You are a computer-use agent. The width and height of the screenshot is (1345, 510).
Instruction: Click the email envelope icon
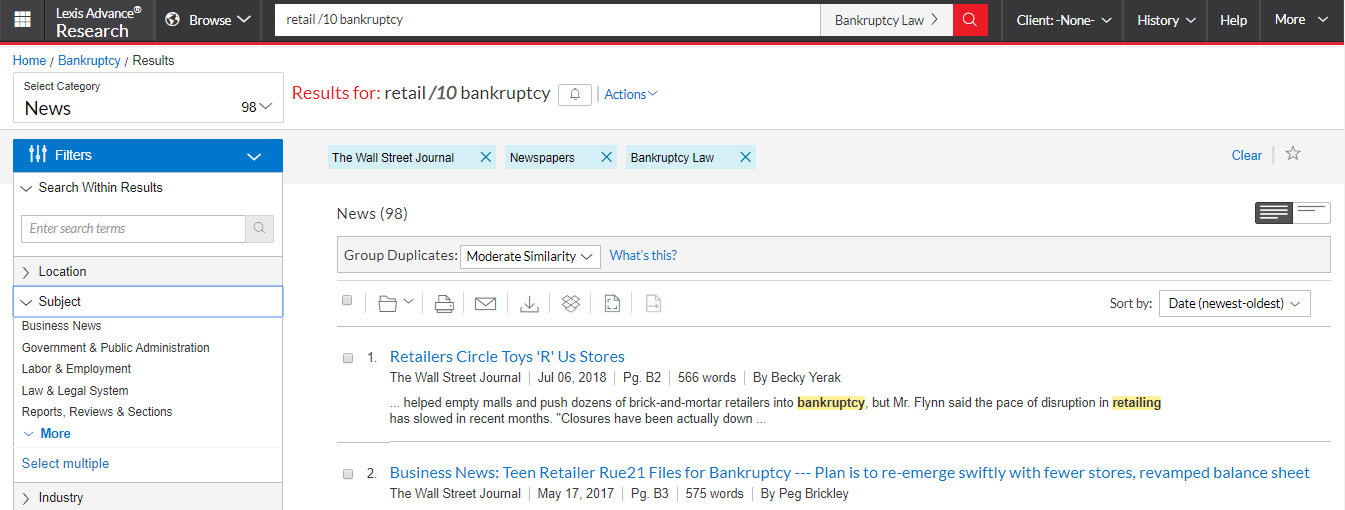point(486,303)
